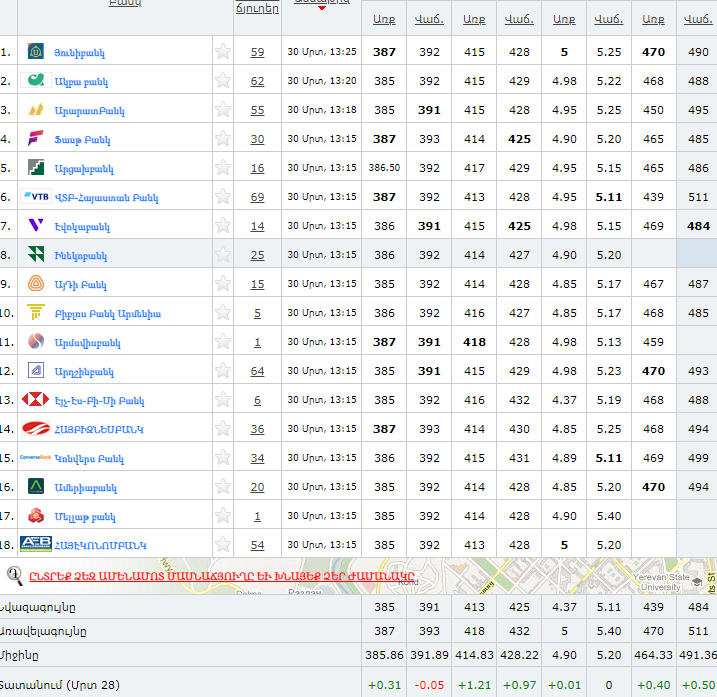This screenshot has height=697, width=717.
Task: Open ՎՏԲ-Հայաստան branches count 69
Action: click(257, 197)
